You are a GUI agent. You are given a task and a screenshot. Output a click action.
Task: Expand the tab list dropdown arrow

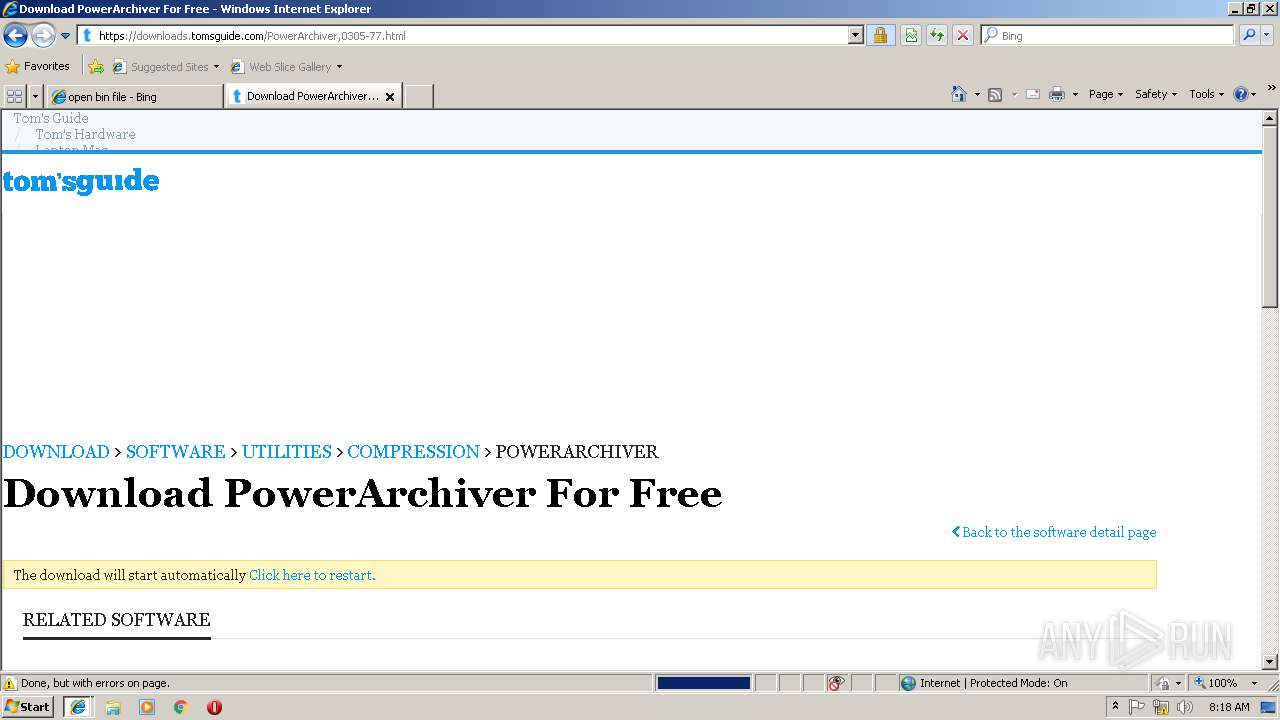(36, 96)
